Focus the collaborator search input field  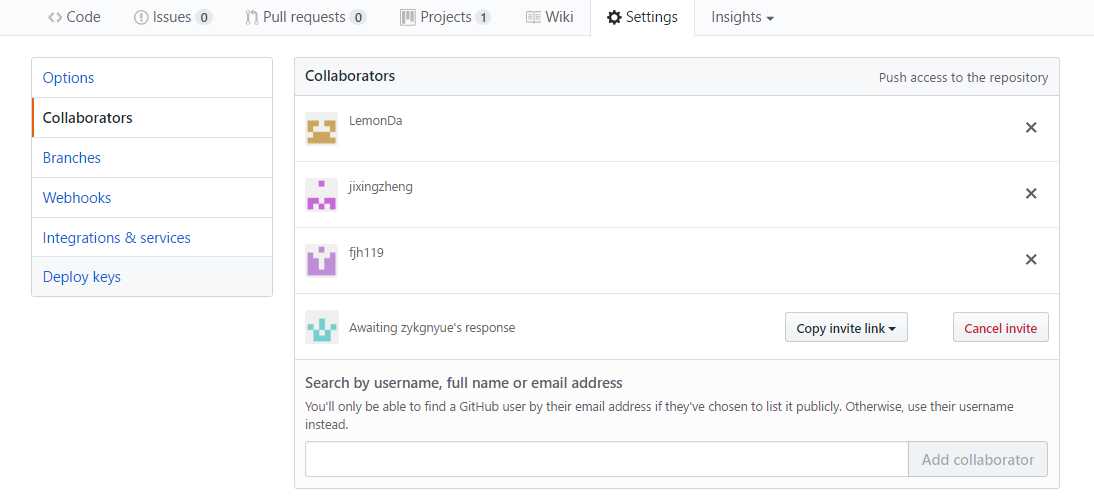coord(606,459)
